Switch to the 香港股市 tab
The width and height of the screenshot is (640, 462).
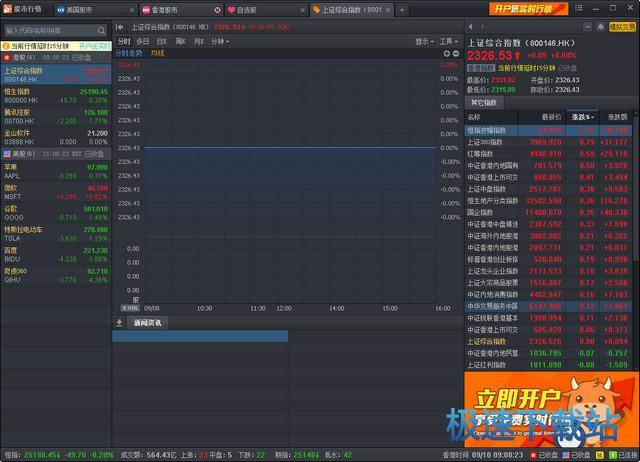181,10
